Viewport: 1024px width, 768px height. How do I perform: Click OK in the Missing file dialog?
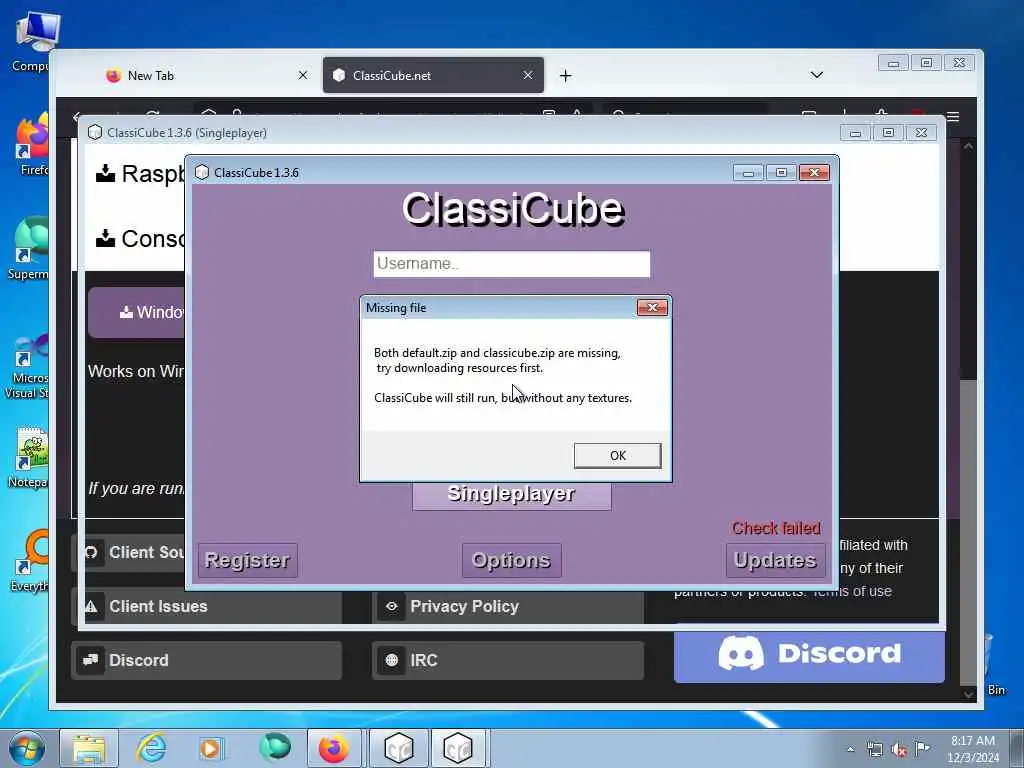pyautogui.click(x=617, y=455)
